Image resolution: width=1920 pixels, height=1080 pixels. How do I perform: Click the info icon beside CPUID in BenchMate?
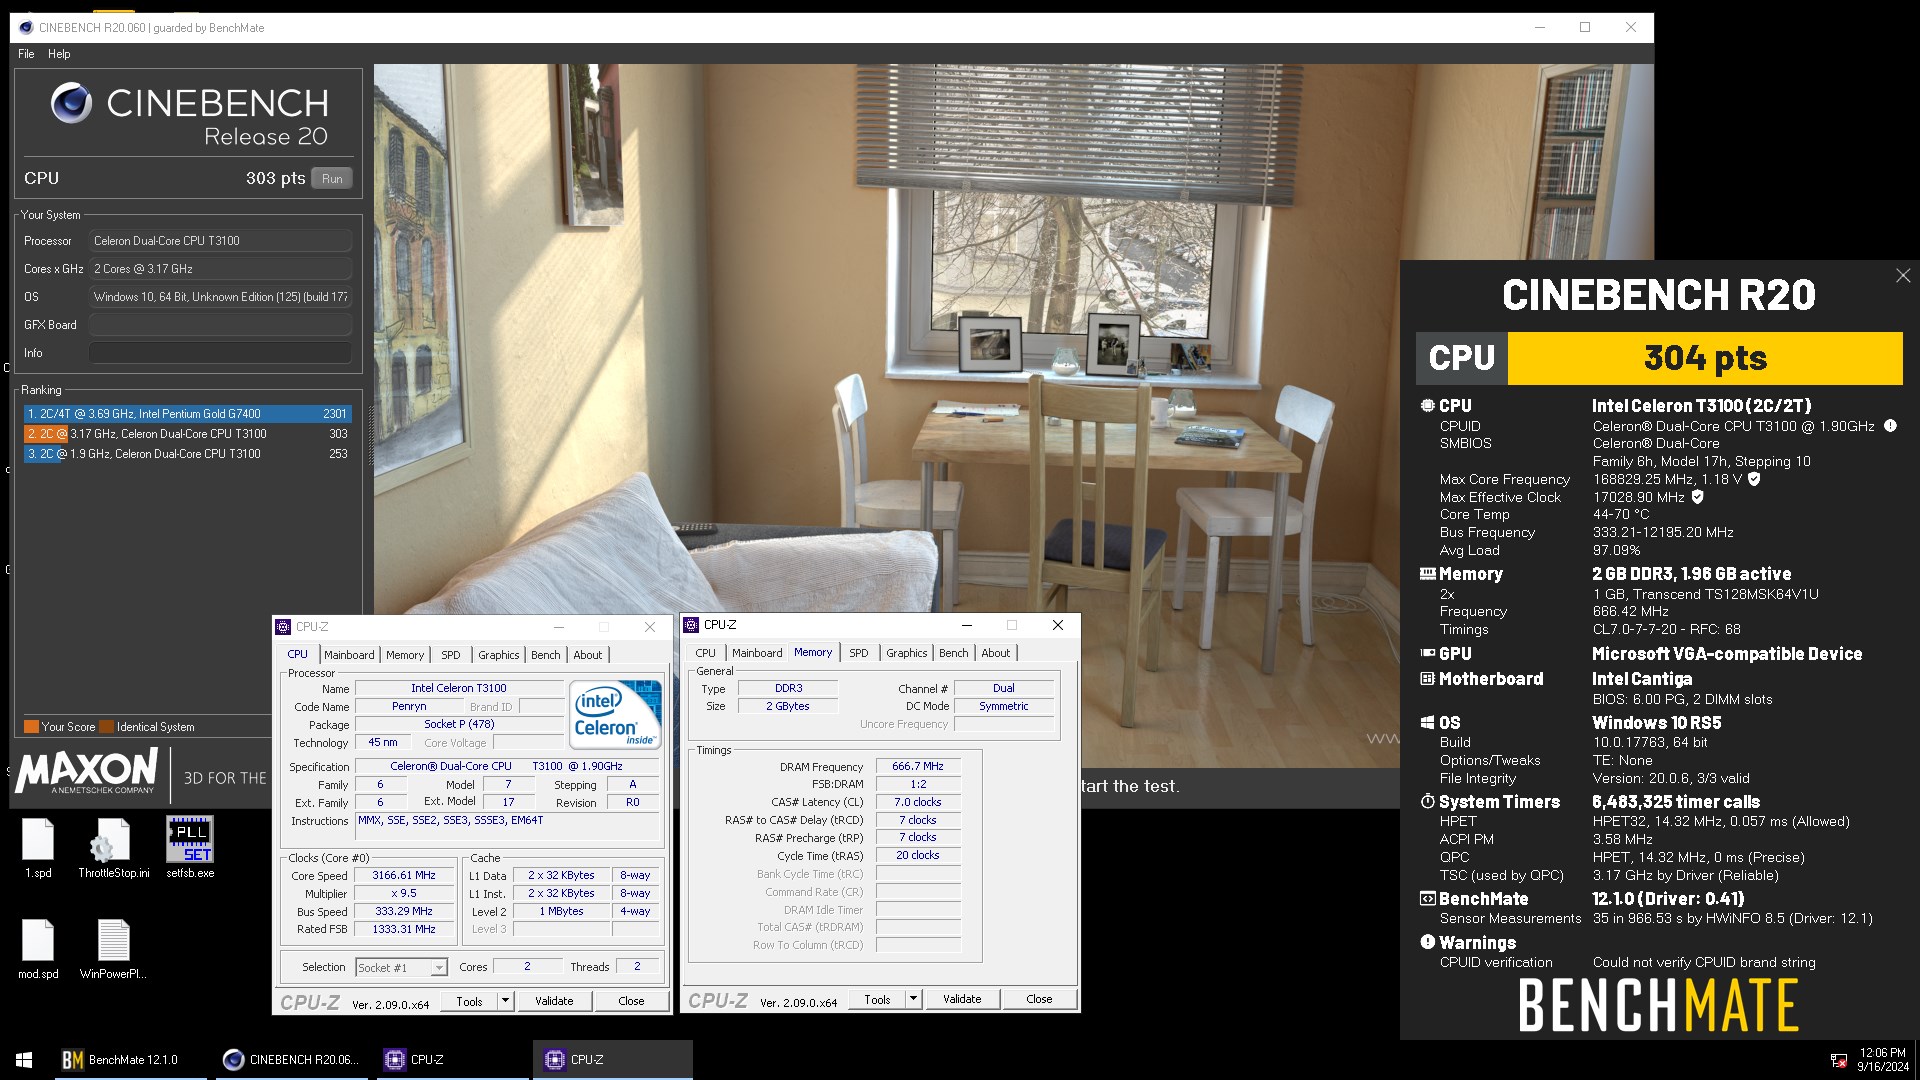click(1890, 426)
